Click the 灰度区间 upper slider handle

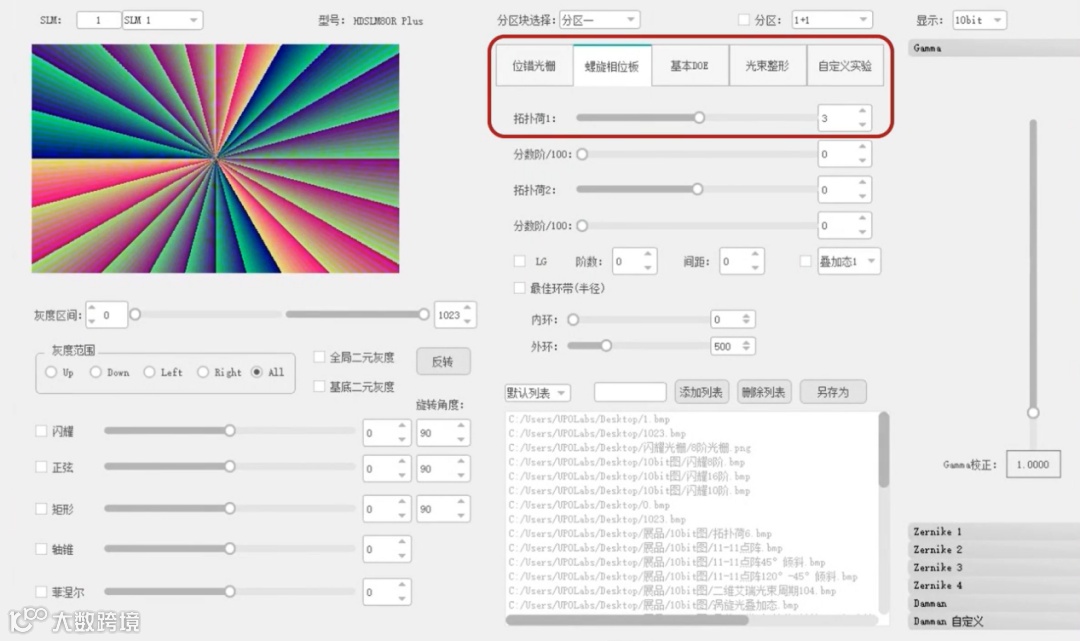(424, 314)
